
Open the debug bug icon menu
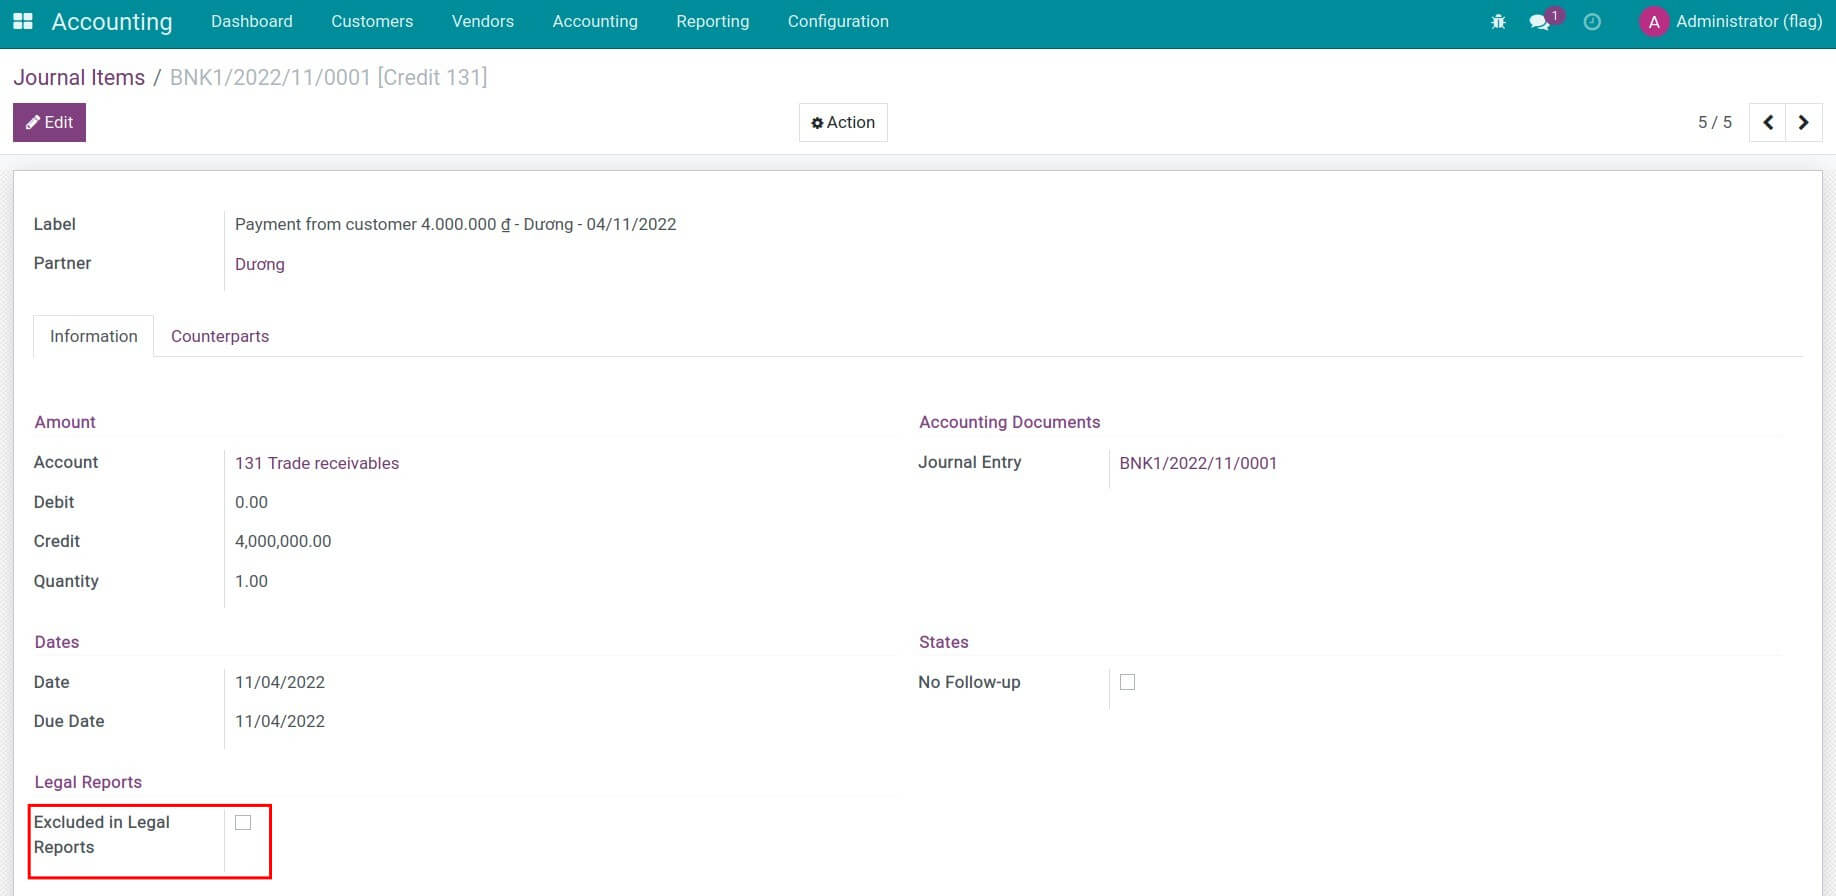click(x=1498, y=21)
